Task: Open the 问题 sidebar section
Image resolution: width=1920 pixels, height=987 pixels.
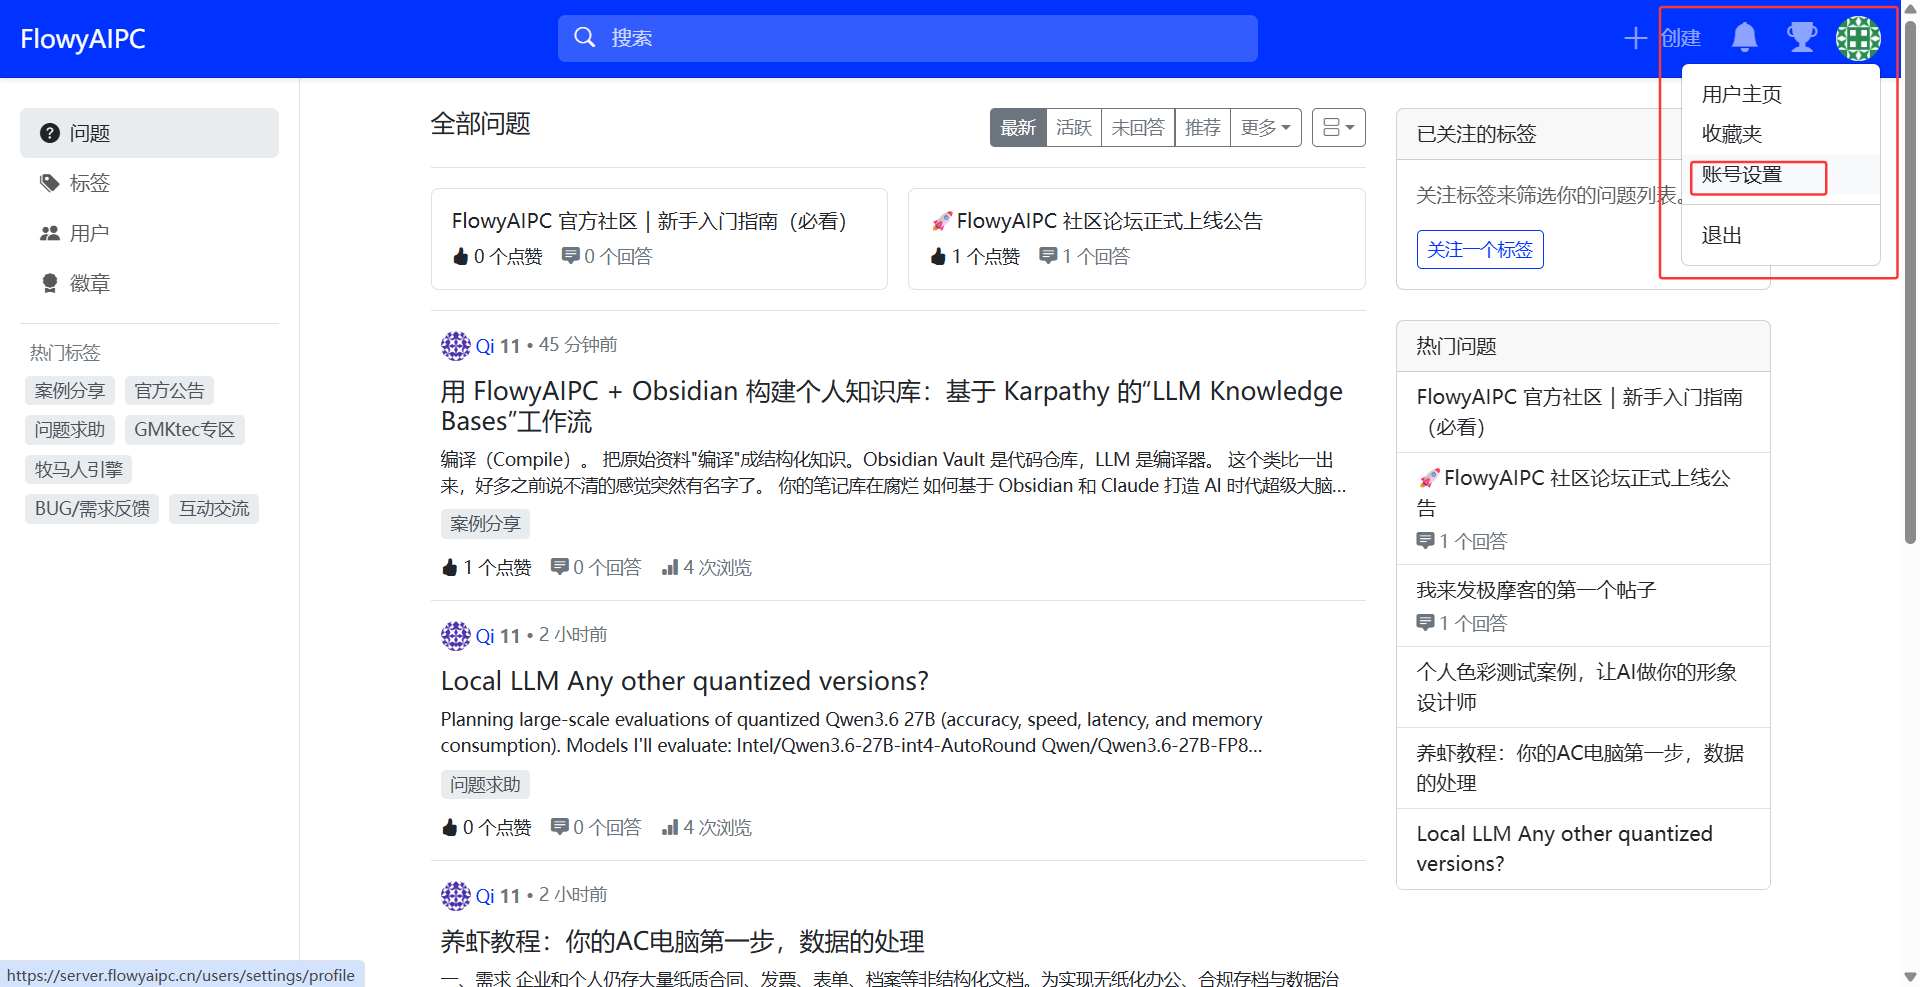Action: [149, 133]
